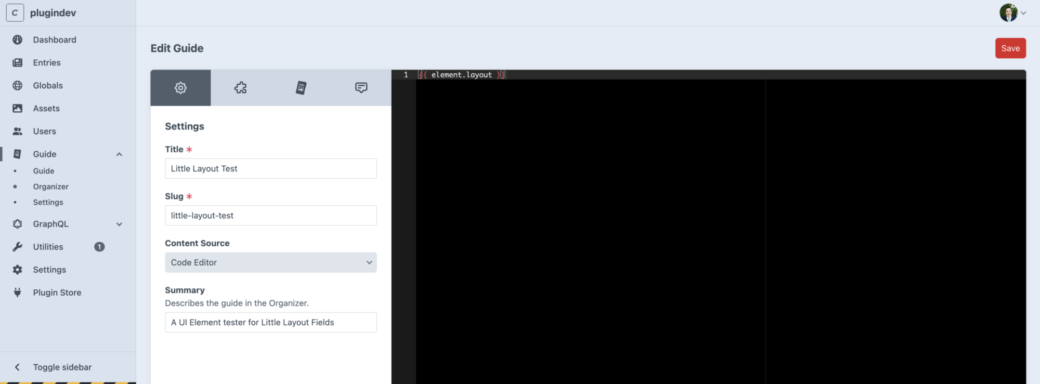Switch to the document snippets tab
Image resolution: width=1040 pixels, height=384 pixels.
[301, 88]
